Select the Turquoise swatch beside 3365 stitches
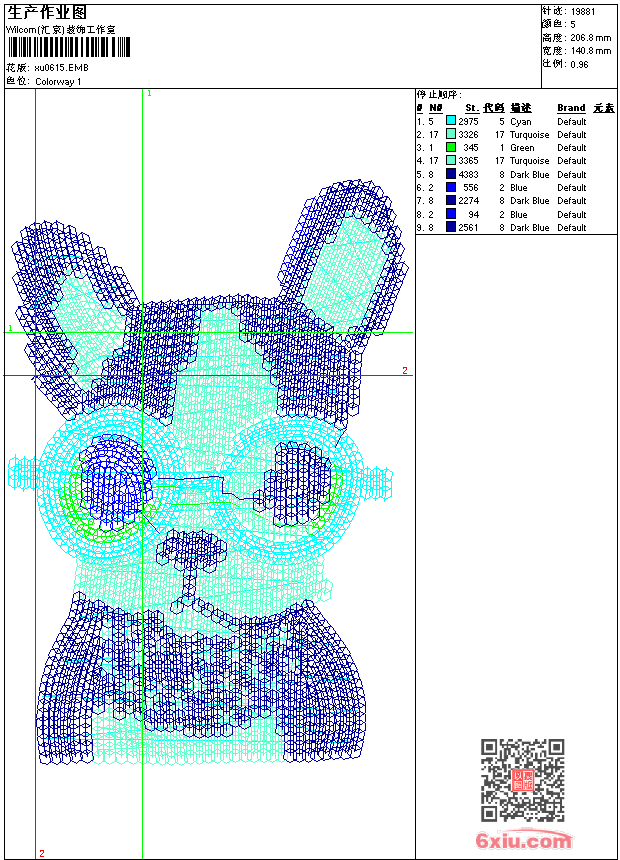Image resolution: width=620 pixels, height=860 pixels. click(451, 160)
